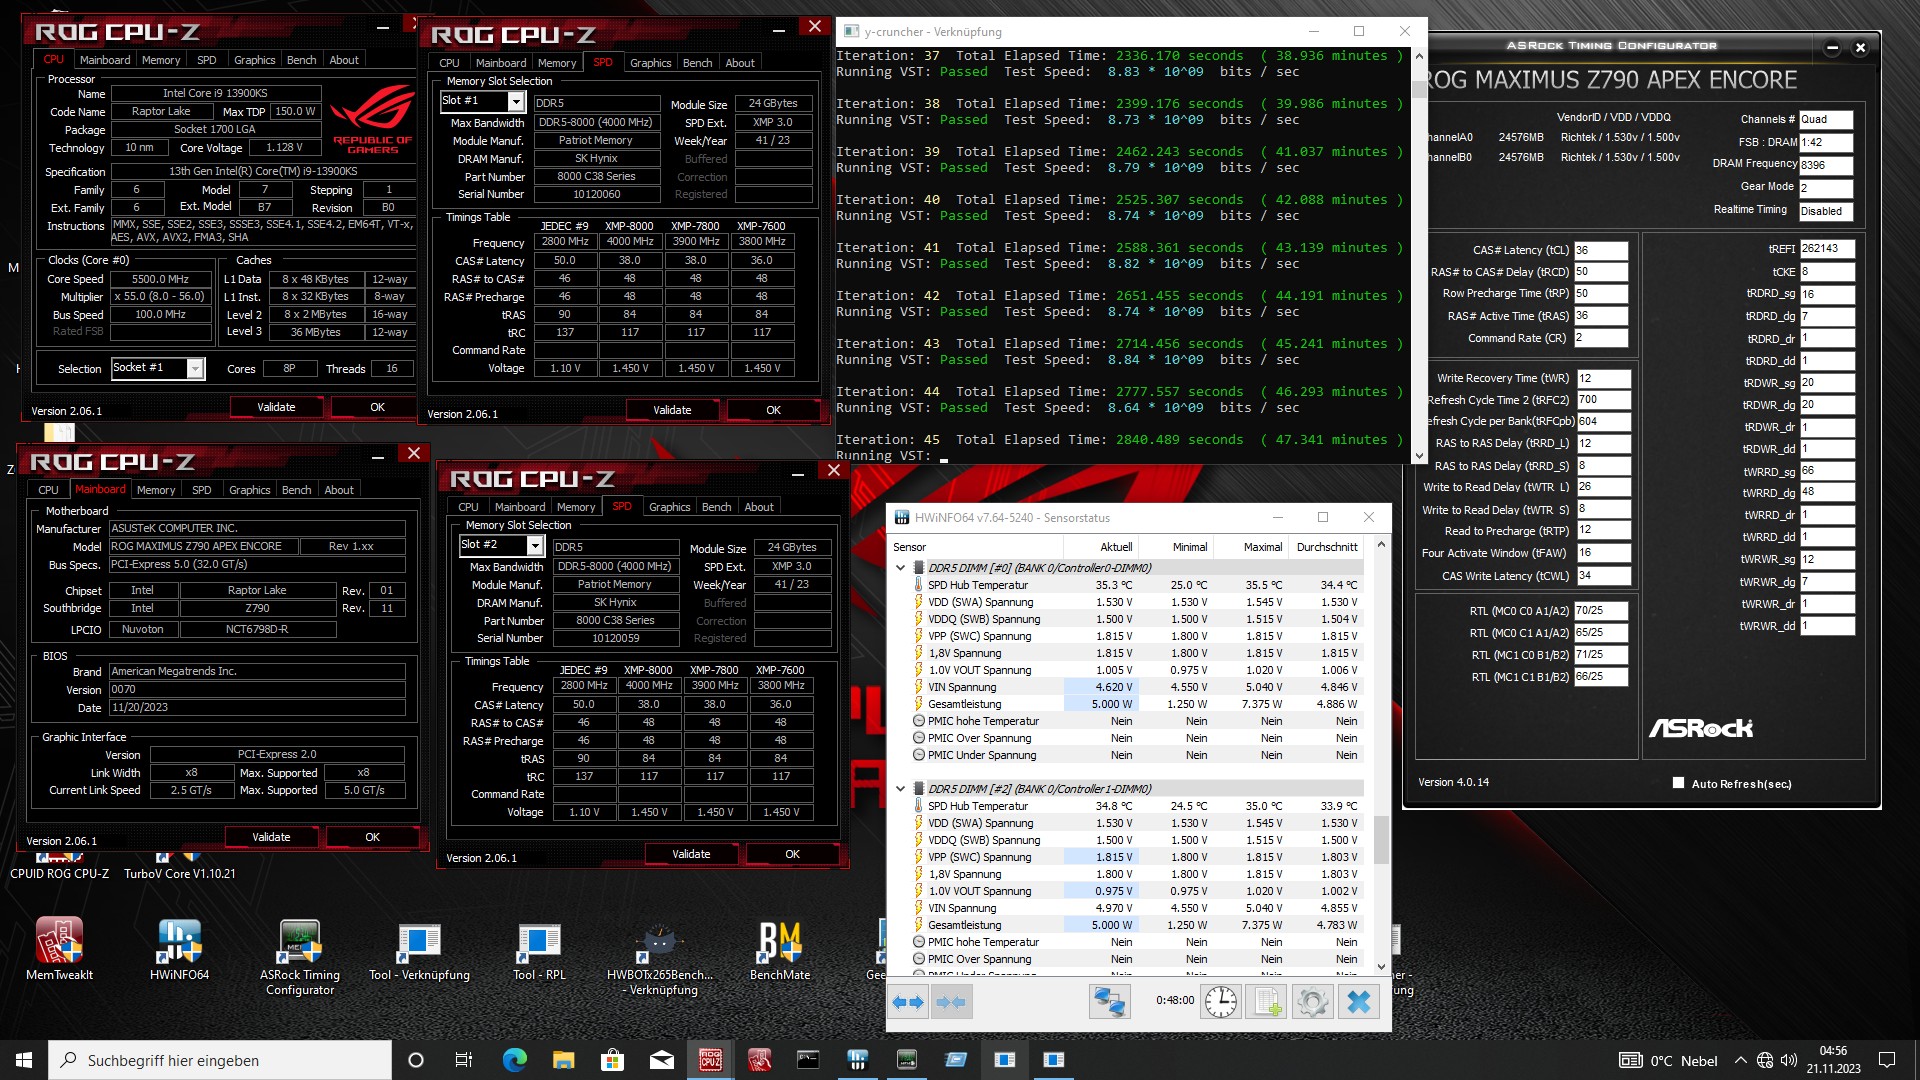This screenshot has width=1920, height=1080.
Task: Click HWiNFO sensor list scroll-down arrow
Action: (x=1381, y=967)
